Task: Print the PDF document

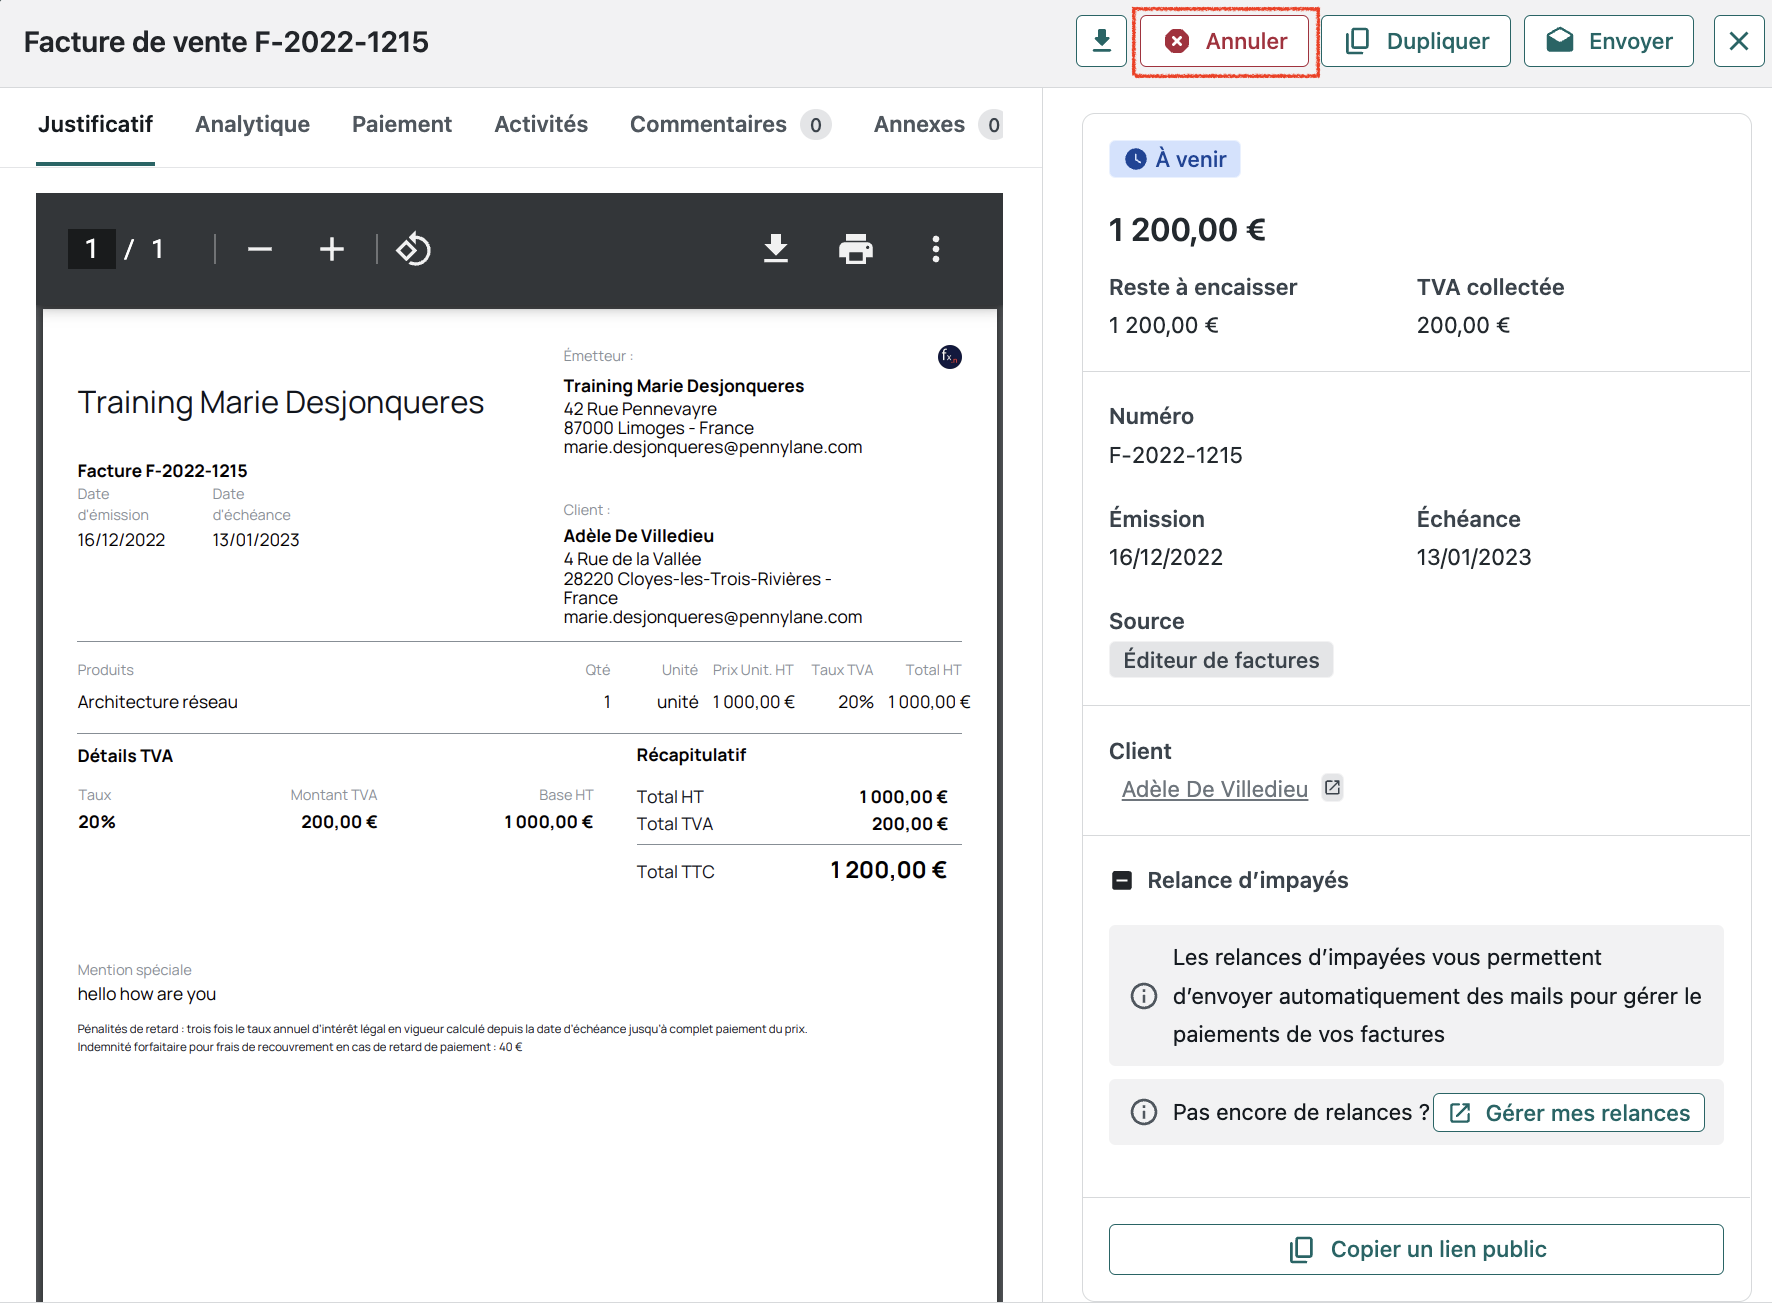Action: click(x=856, y=249)
